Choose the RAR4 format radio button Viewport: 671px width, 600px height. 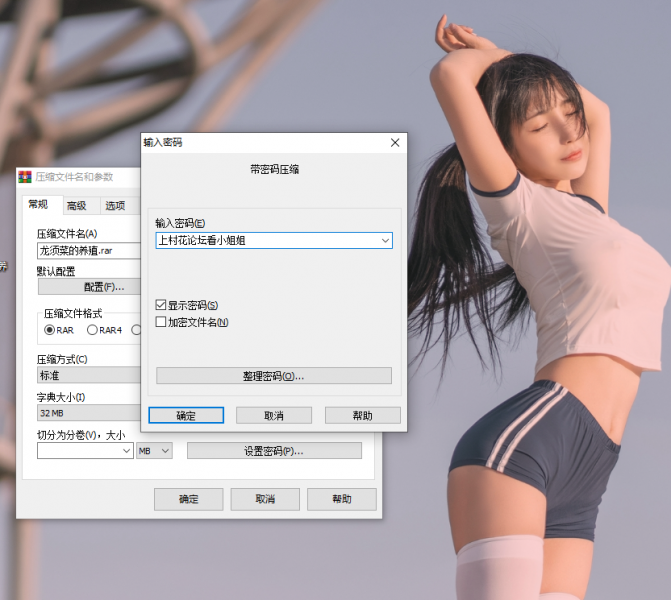(93, 330)
